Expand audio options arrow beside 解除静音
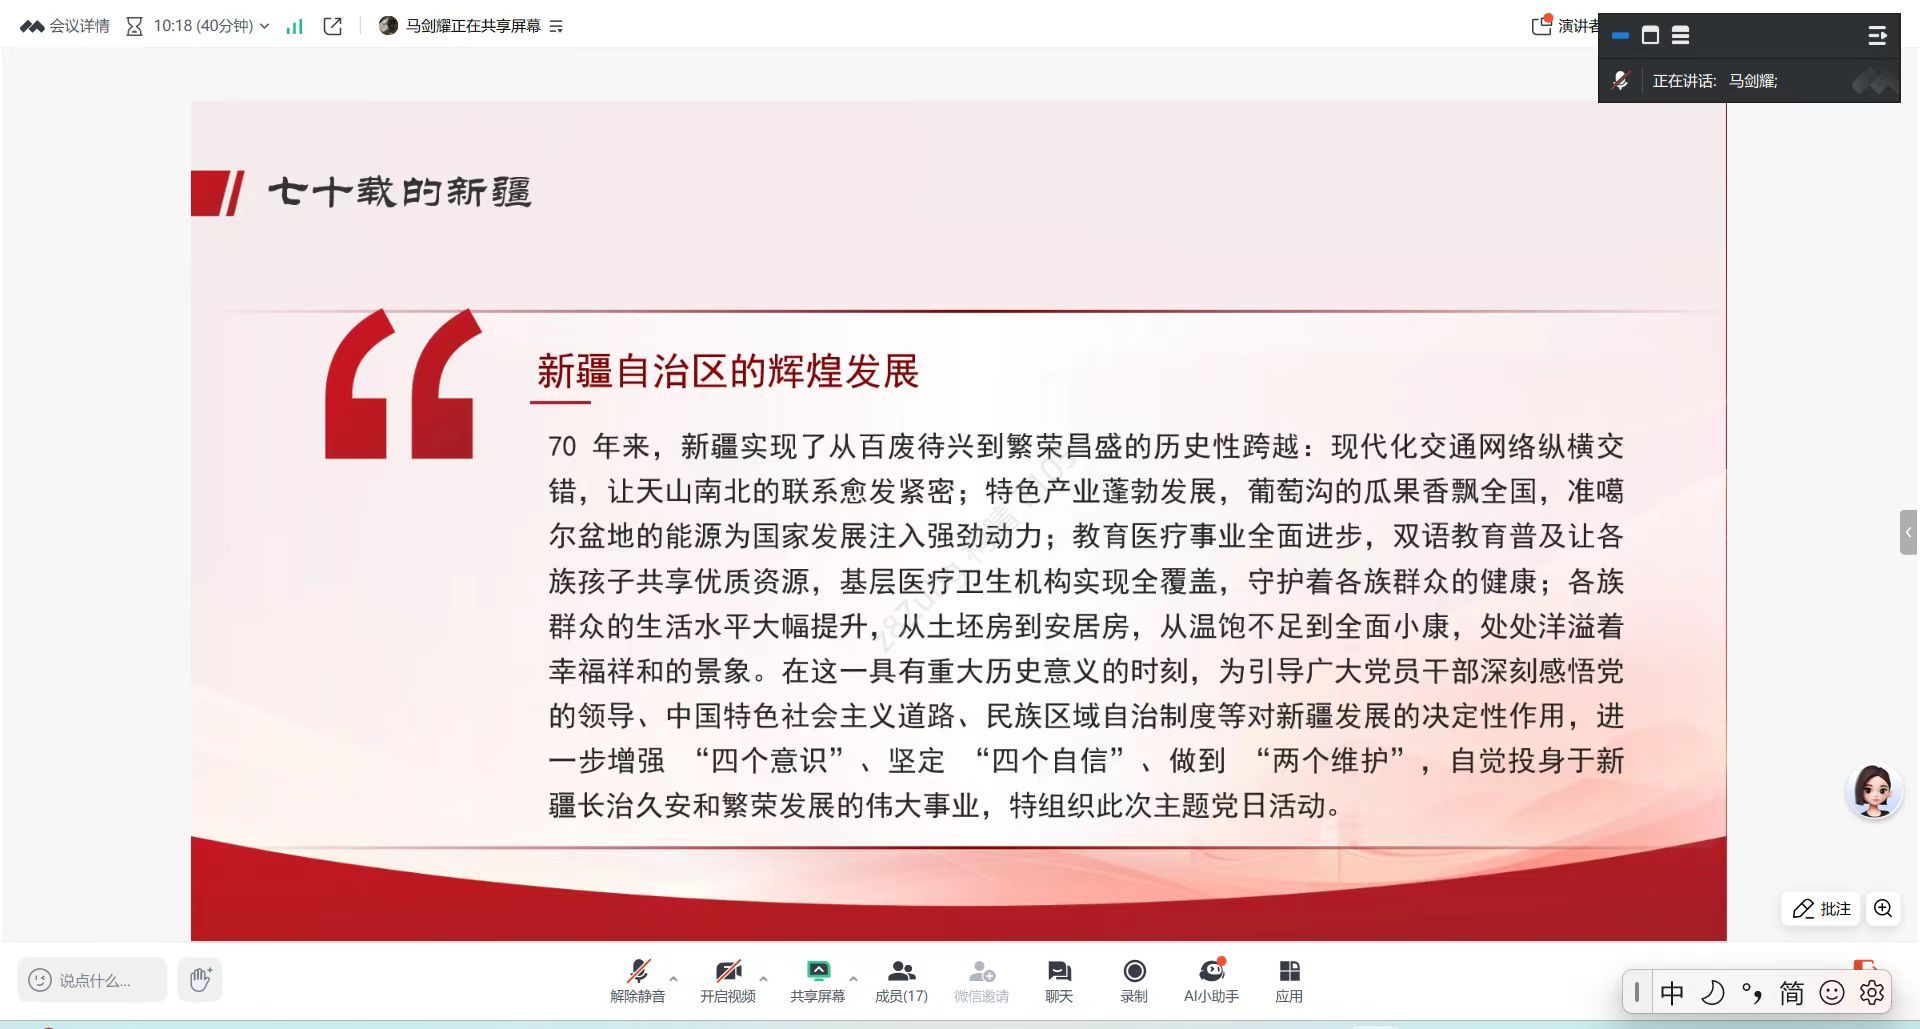 (673, 978)
